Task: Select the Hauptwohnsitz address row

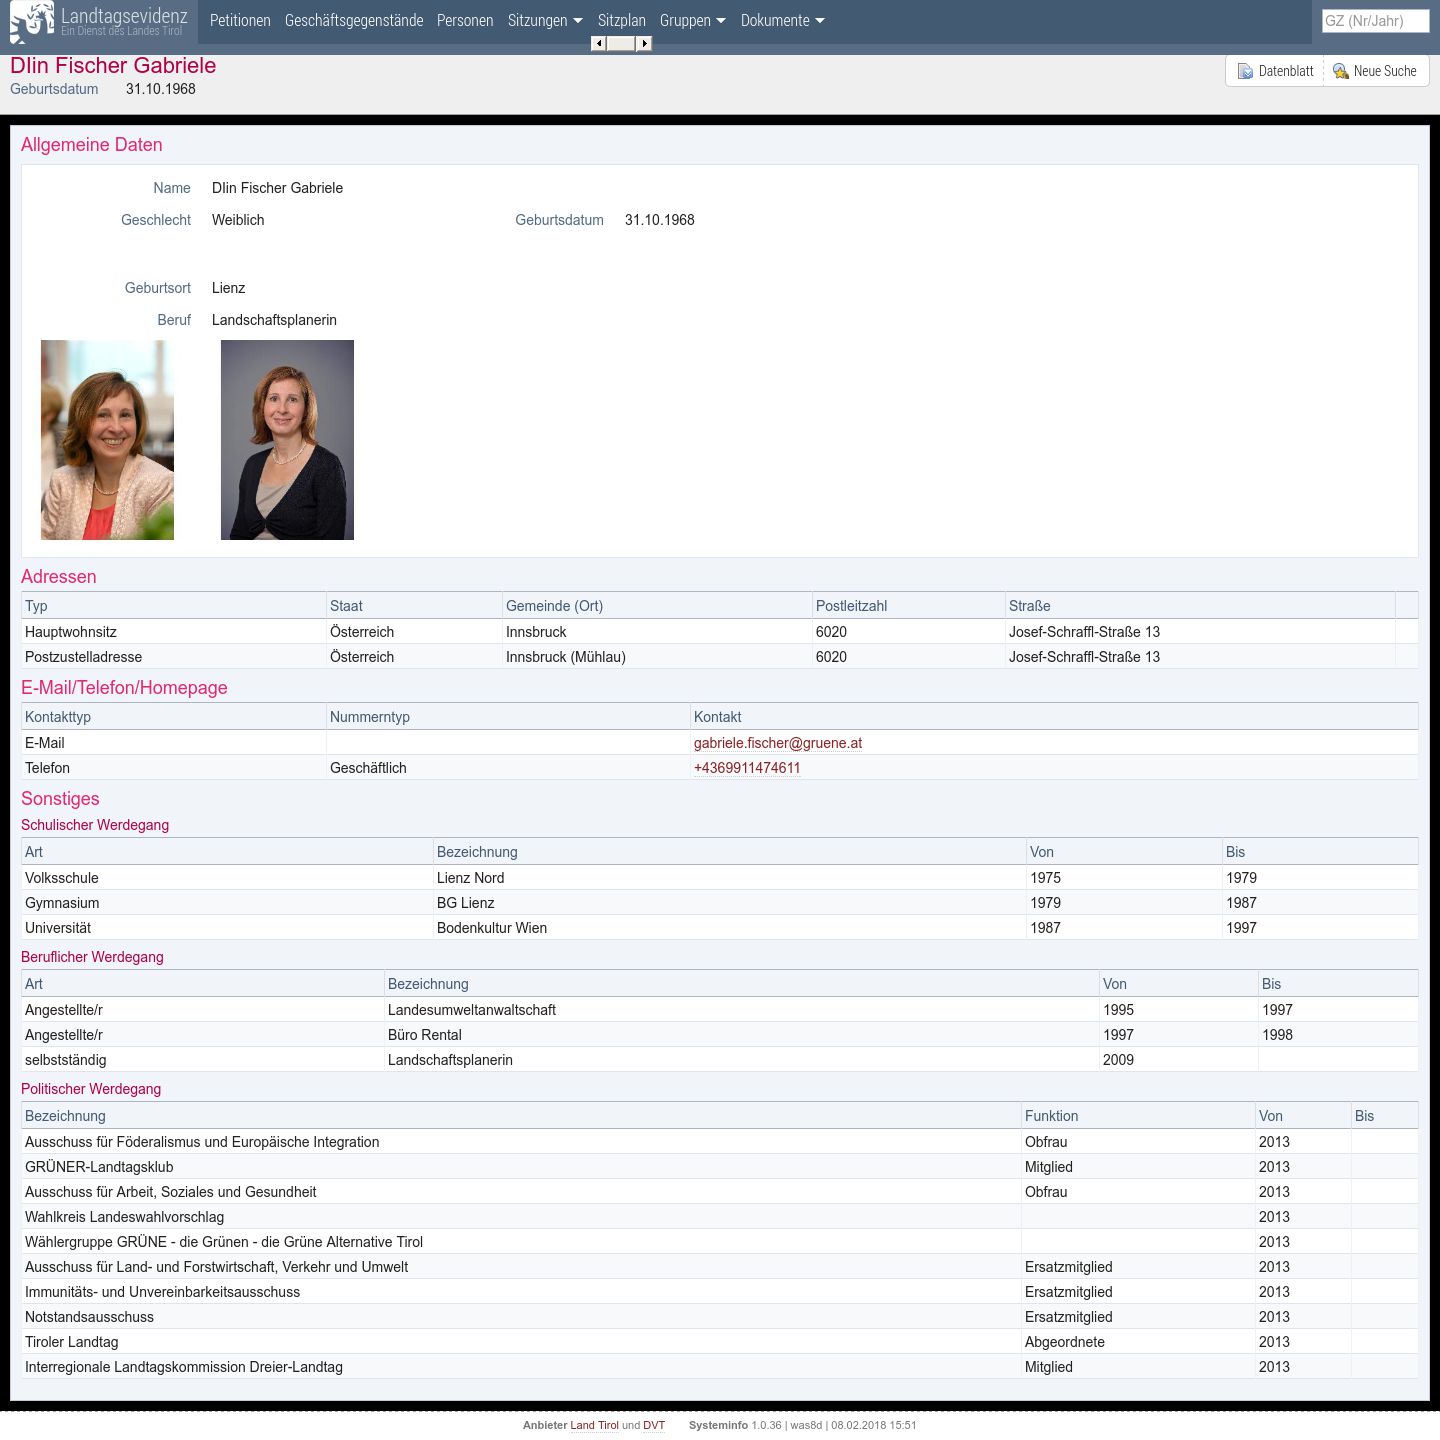Action: [x=720, y=632]
